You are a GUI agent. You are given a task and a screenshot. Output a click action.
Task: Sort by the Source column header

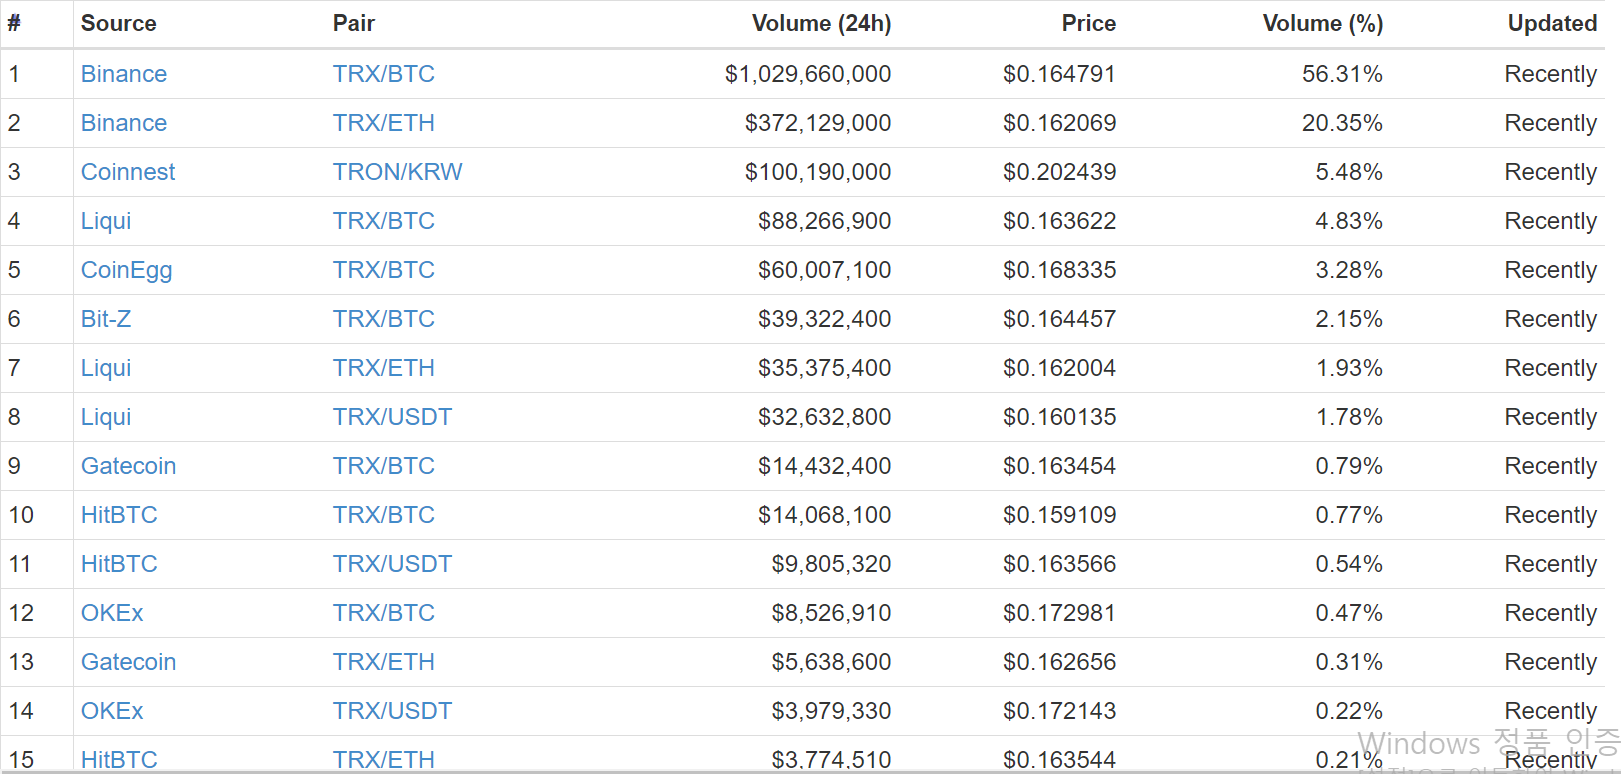point(118,23)
